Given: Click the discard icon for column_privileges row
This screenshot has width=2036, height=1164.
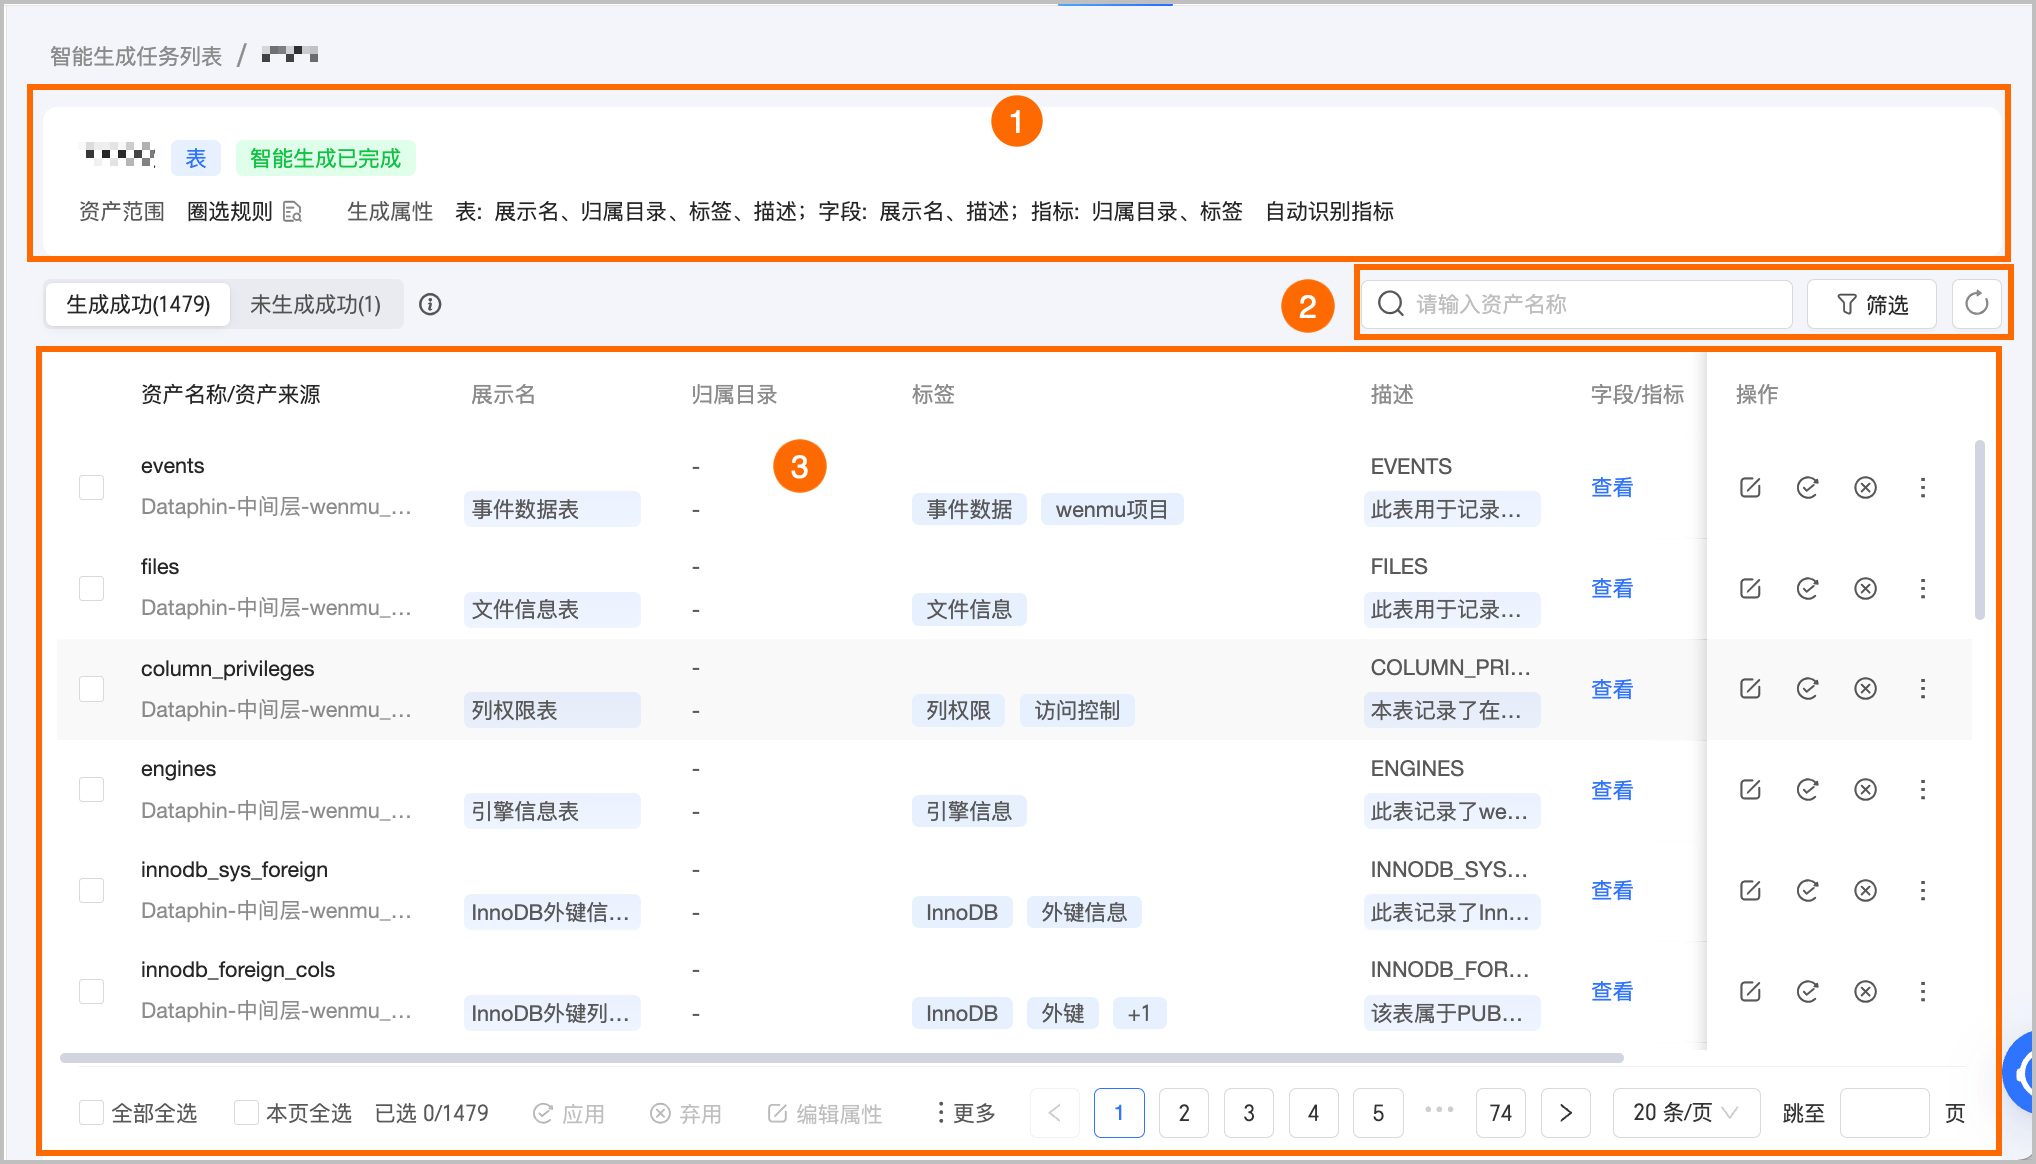Looking at the screenshot, I should tap(1865, 689).
